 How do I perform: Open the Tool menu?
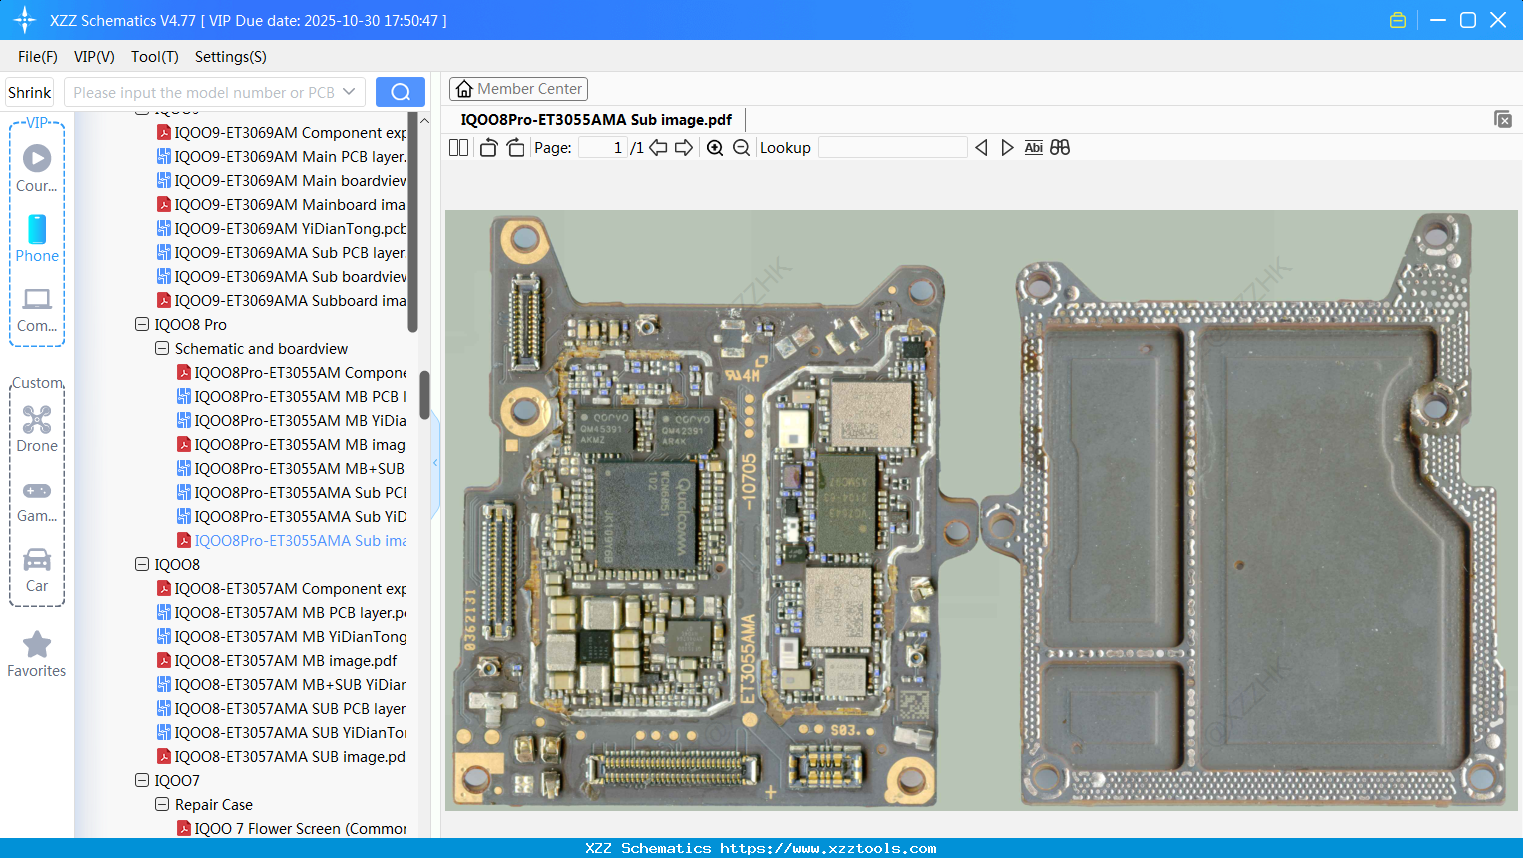(x=154, y=57)
